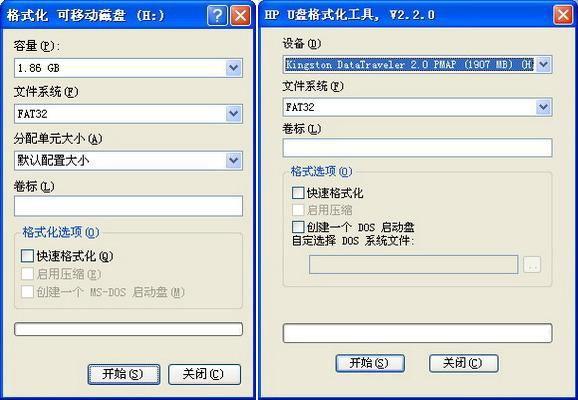This screenshot has height=400, width=578.
Task: Tick the enable compression (E) checkbox in Format dialog
Action: [x=27, y=274]
